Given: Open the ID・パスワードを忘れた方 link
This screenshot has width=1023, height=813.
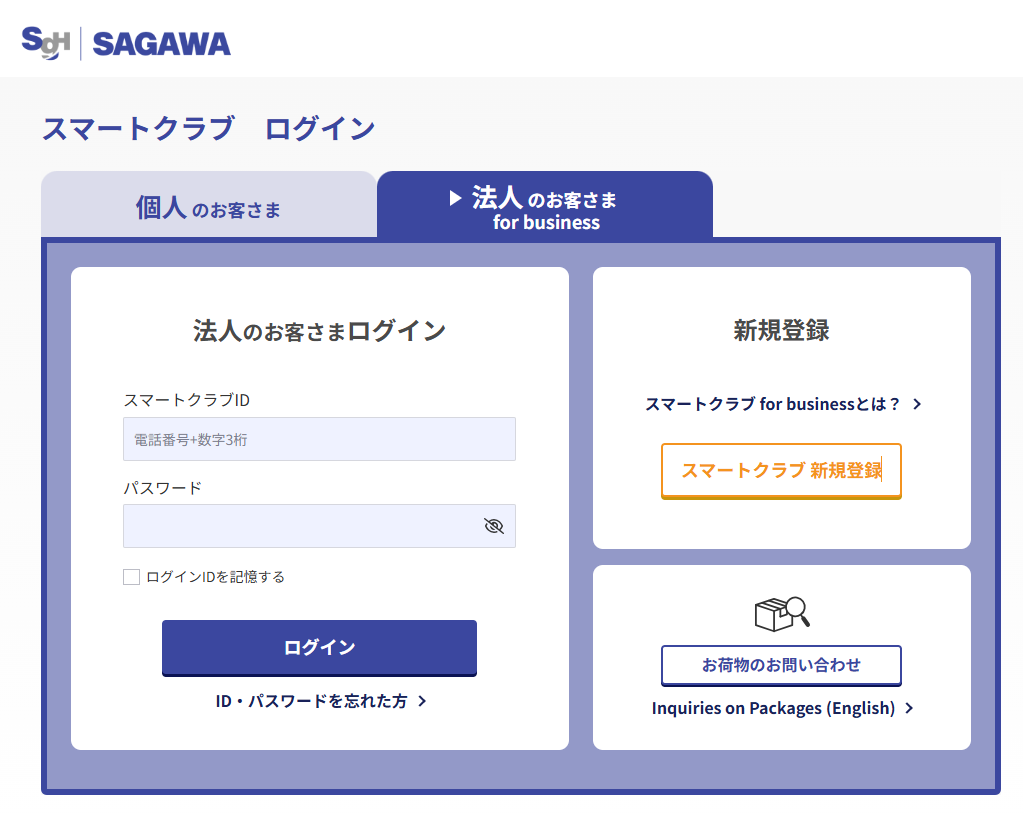Looking at the screenshot, I should 311,701.
